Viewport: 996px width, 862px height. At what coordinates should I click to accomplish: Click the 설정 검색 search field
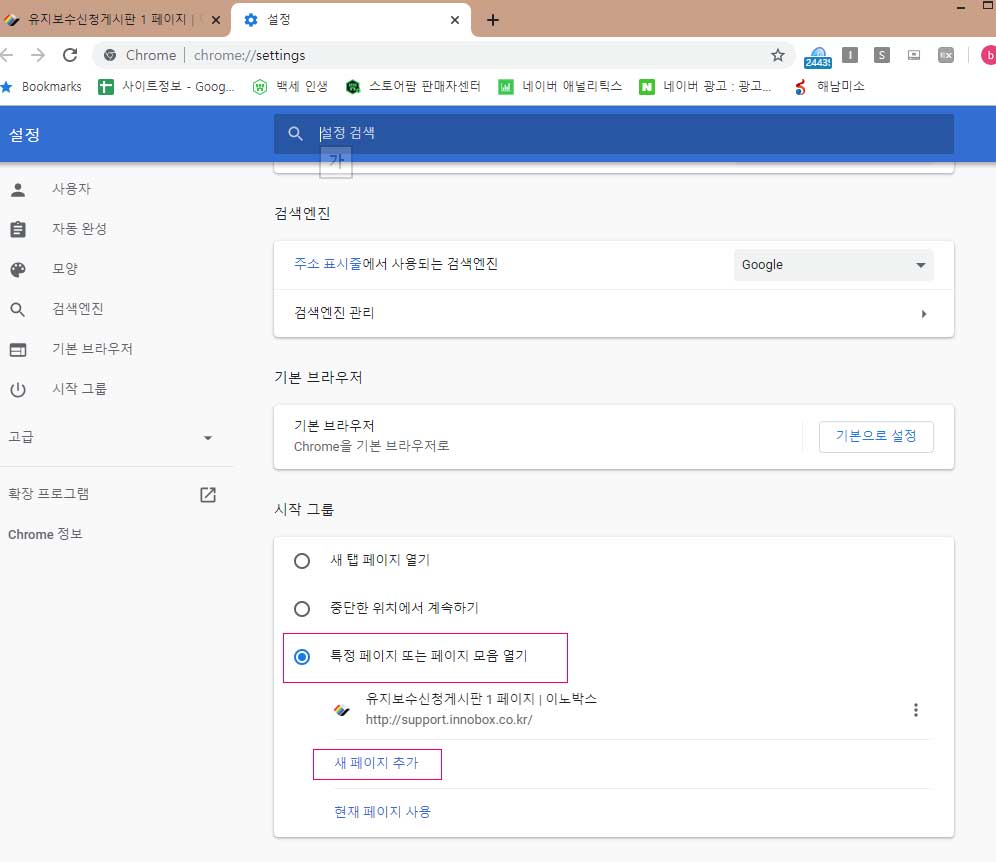click(613, 133)
